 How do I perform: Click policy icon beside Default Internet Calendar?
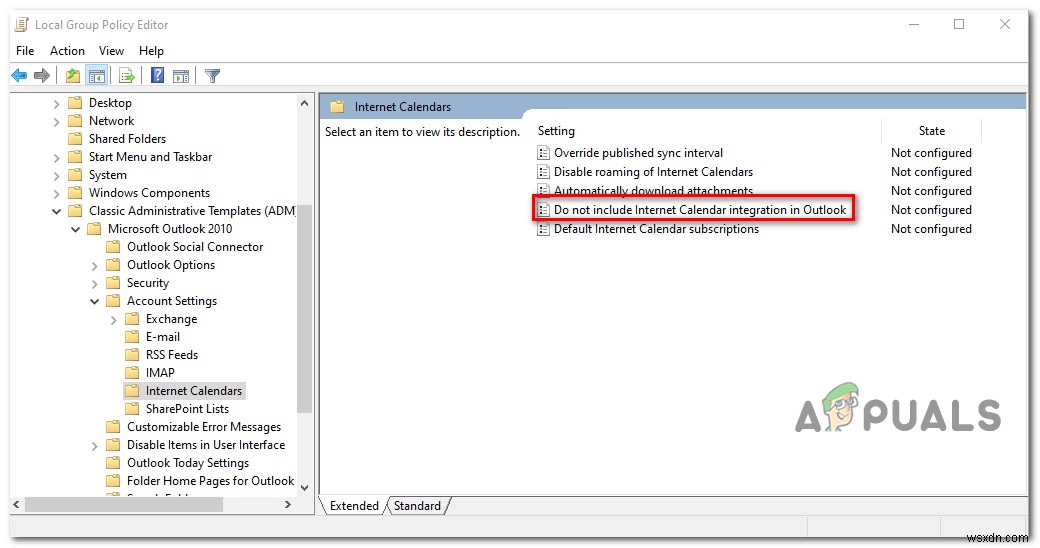point(543,230)
